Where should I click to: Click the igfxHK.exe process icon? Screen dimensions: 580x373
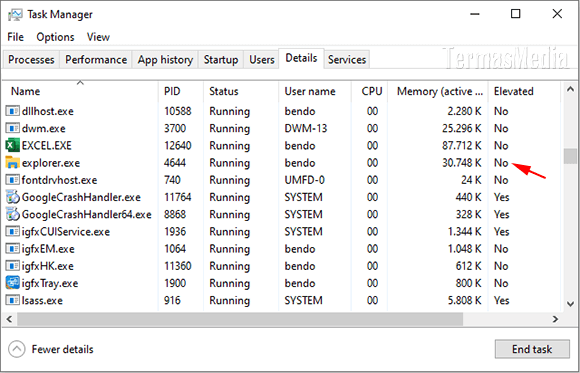(12, 266)
